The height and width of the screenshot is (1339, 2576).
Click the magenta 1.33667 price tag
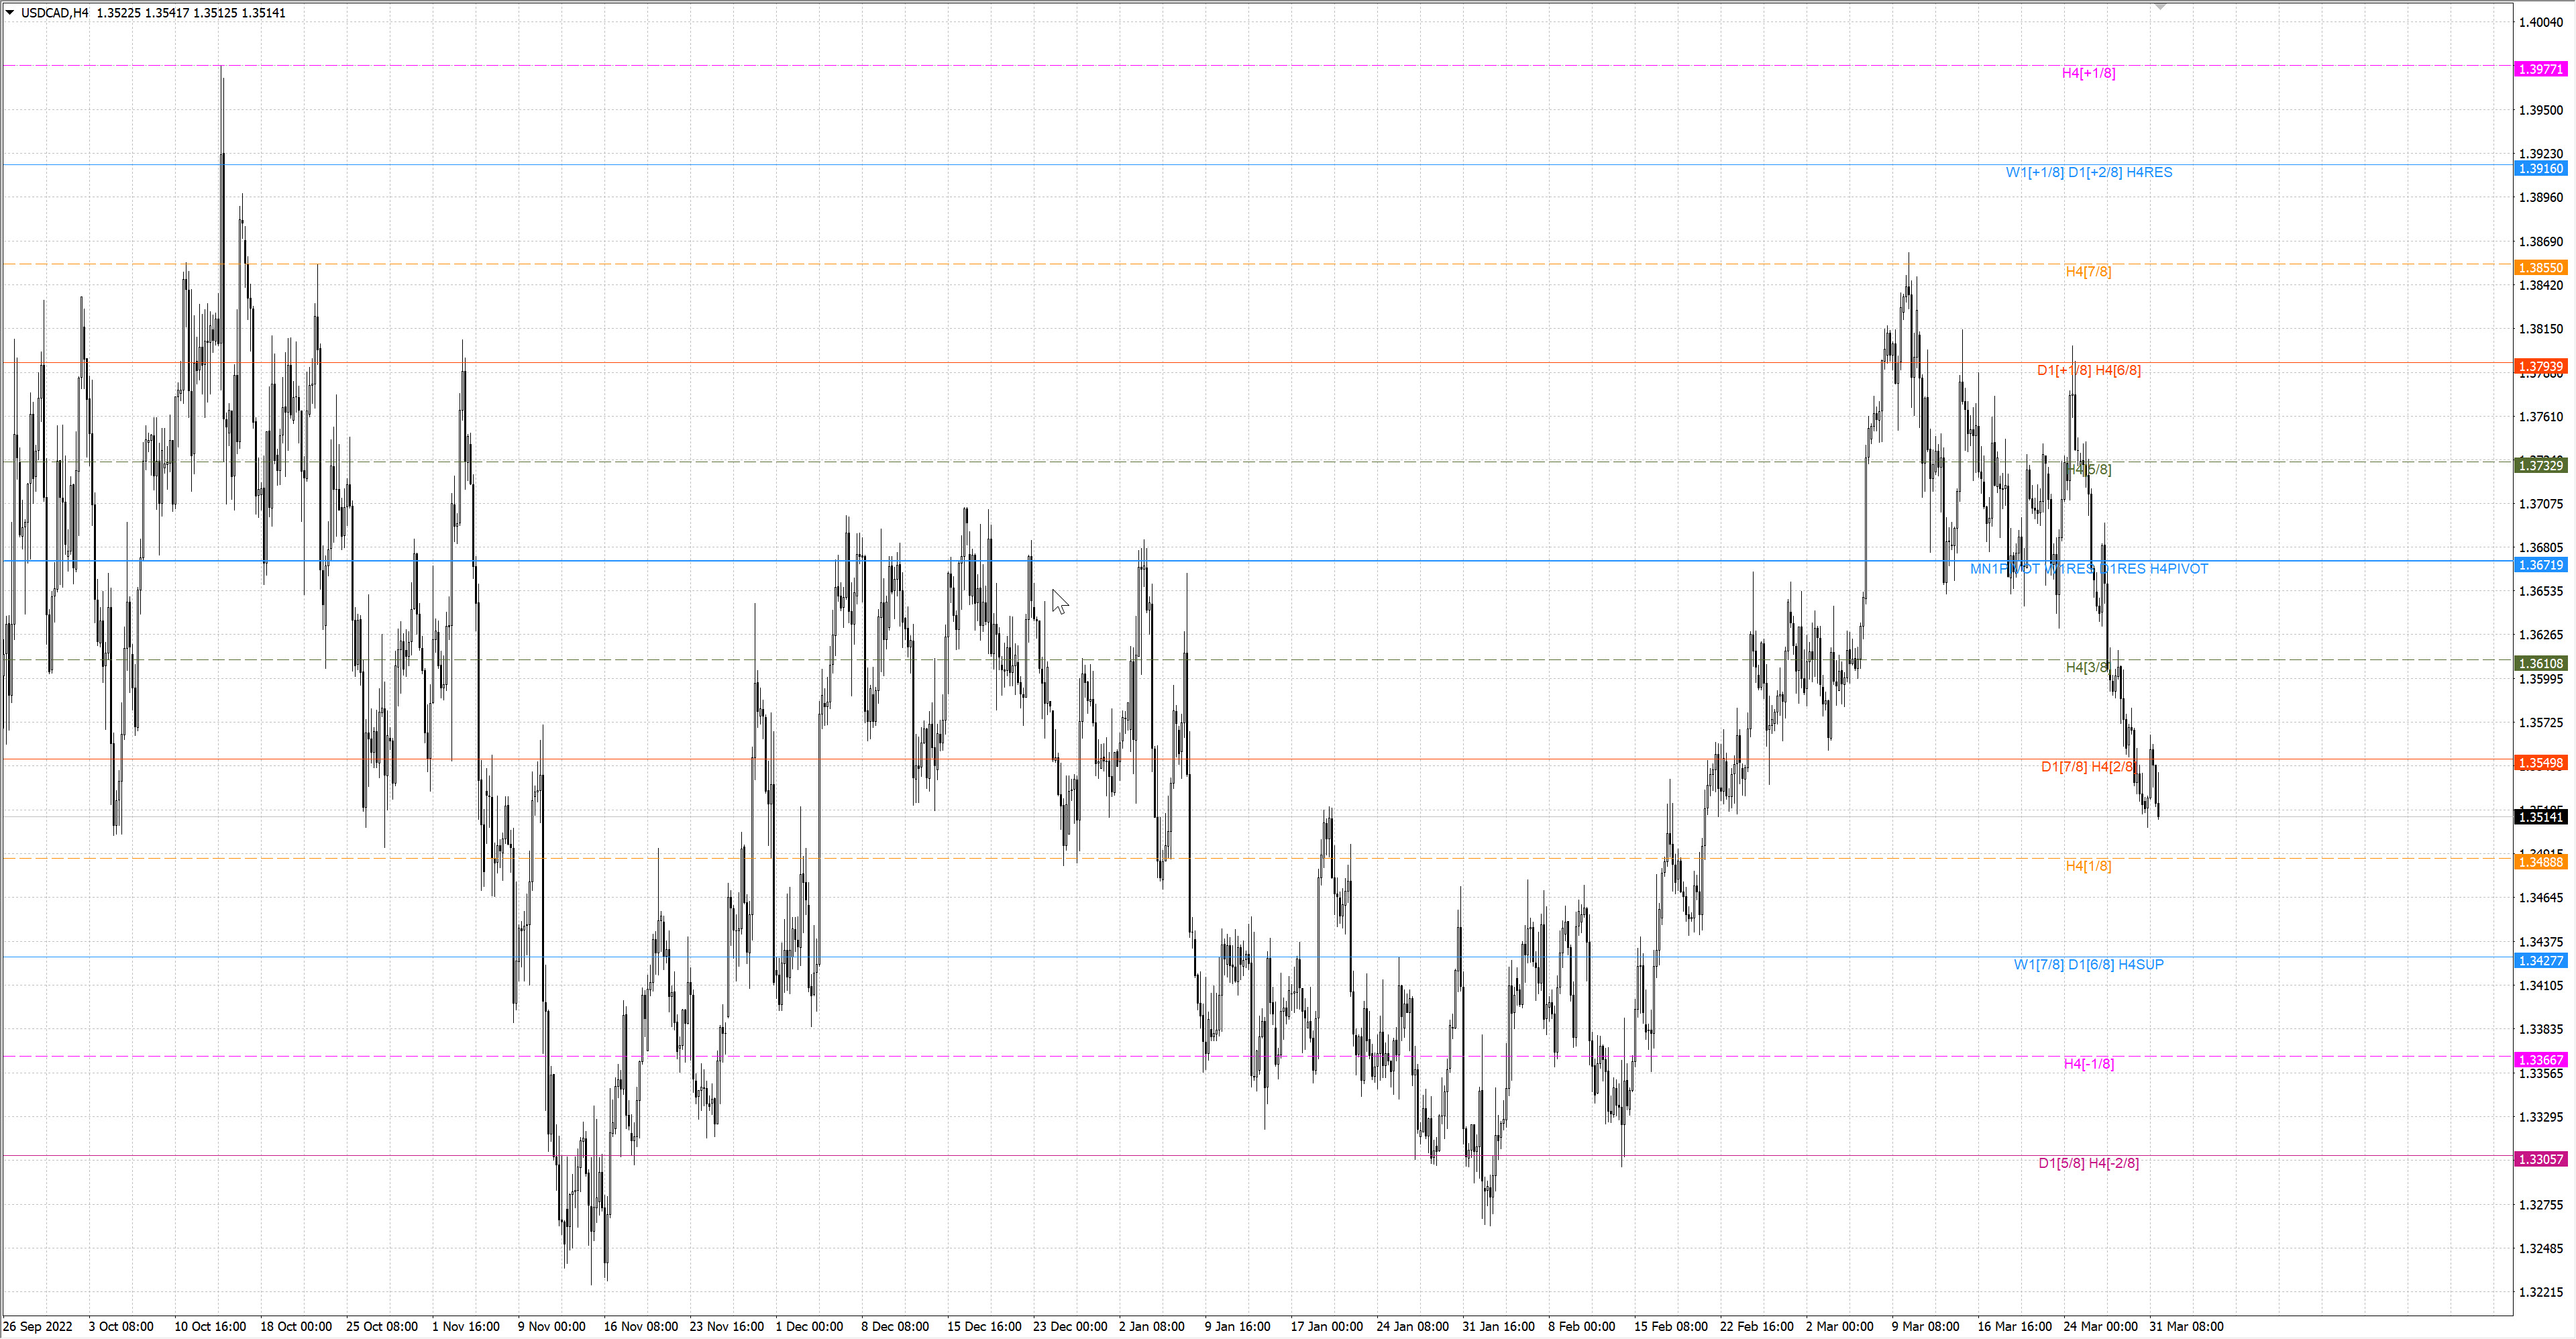coord(2540,1060)
